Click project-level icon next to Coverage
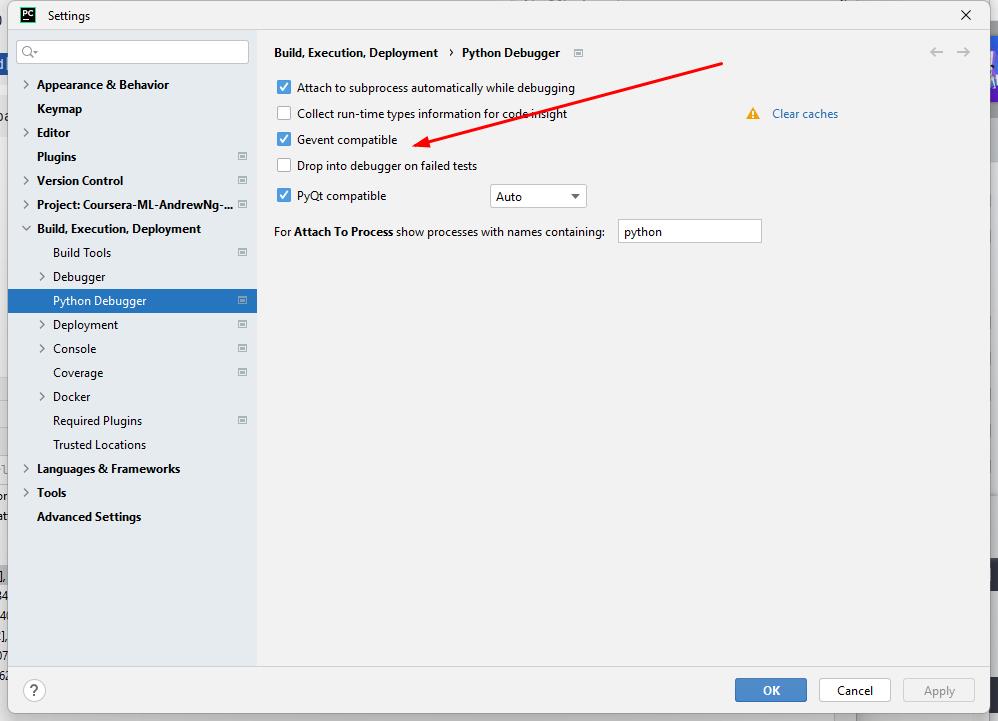This screenshot has width=998, height=721. tap(242, 372)
